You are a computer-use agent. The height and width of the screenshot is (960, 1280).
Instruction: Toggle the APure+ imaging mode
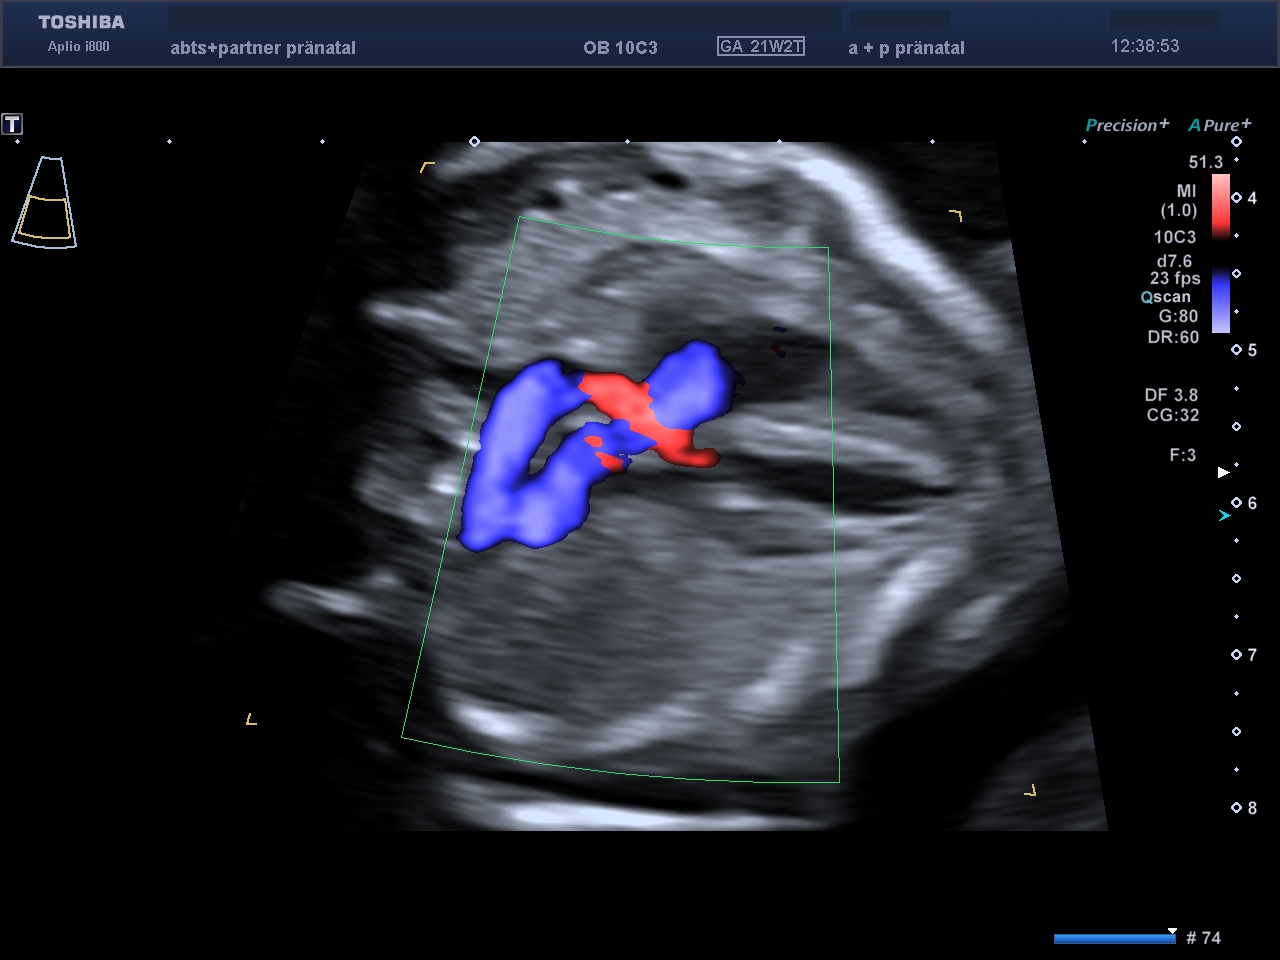pos(1219,125)
